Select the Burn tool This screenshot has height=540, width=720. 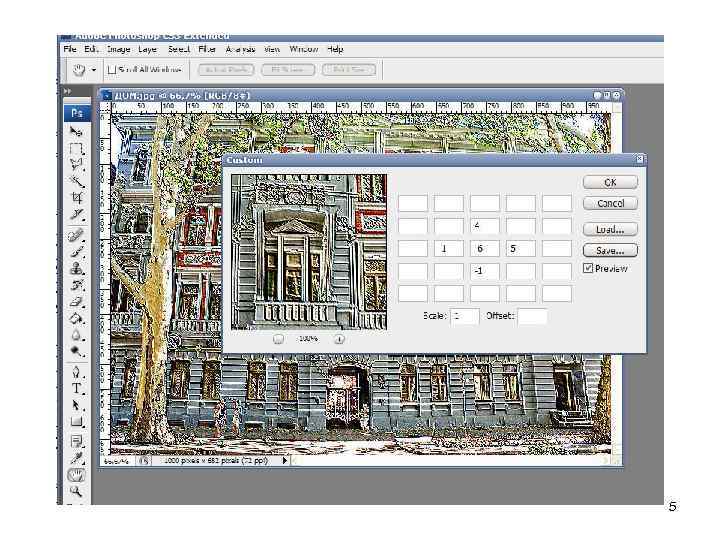[x=76, y=351]
